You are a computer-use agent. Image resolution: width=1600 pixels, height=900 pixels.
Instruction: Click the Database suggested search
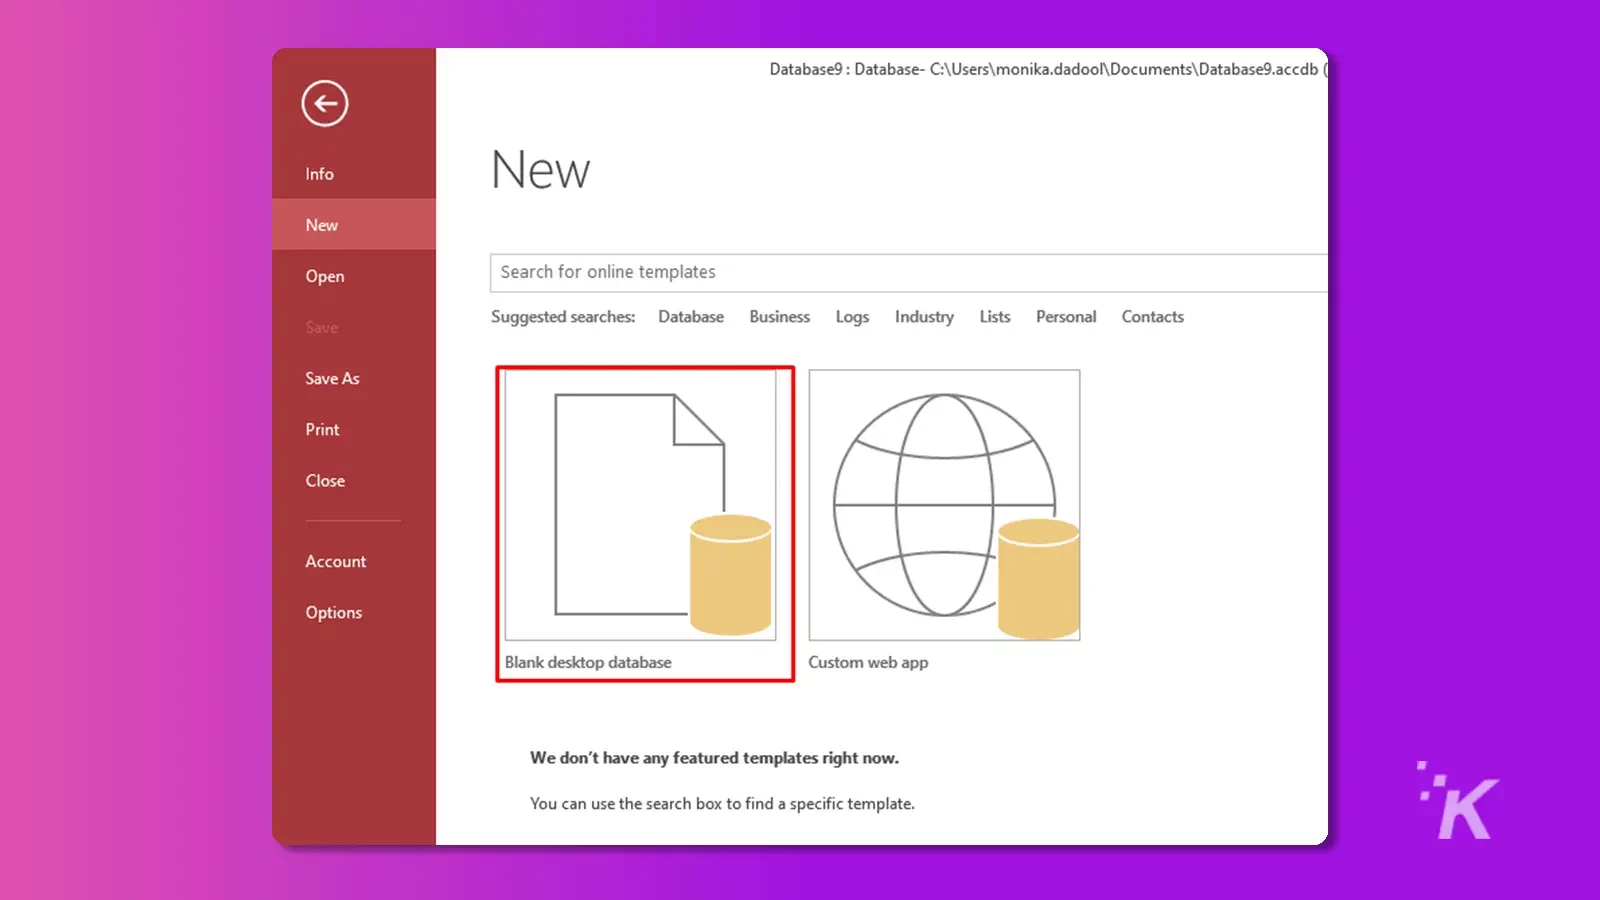(691, 317)
